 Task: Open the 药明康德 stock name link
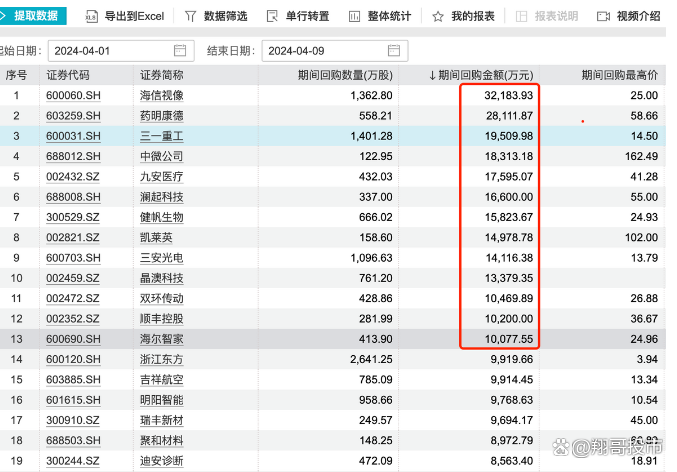[x=161, y=116]
